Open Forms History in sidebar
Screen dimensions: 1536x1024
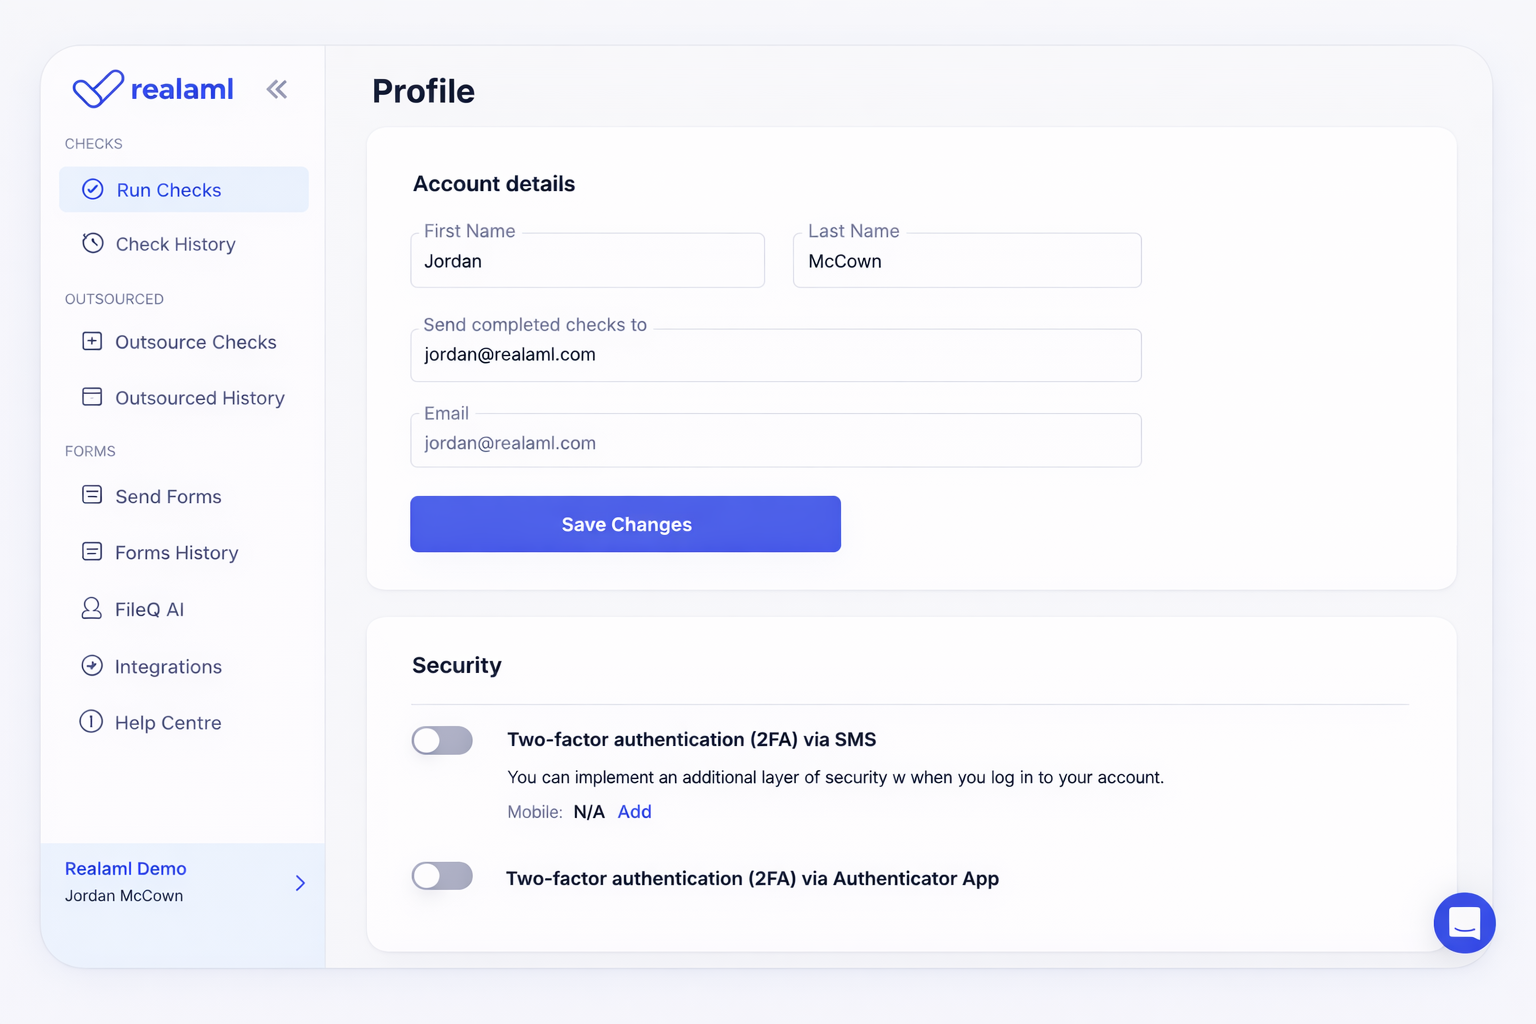[176, 553]
